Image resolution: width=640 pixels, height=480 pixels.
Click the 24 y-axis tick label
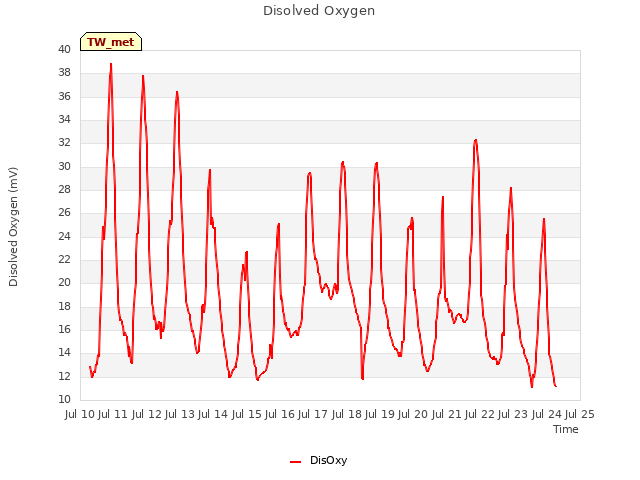64,236
